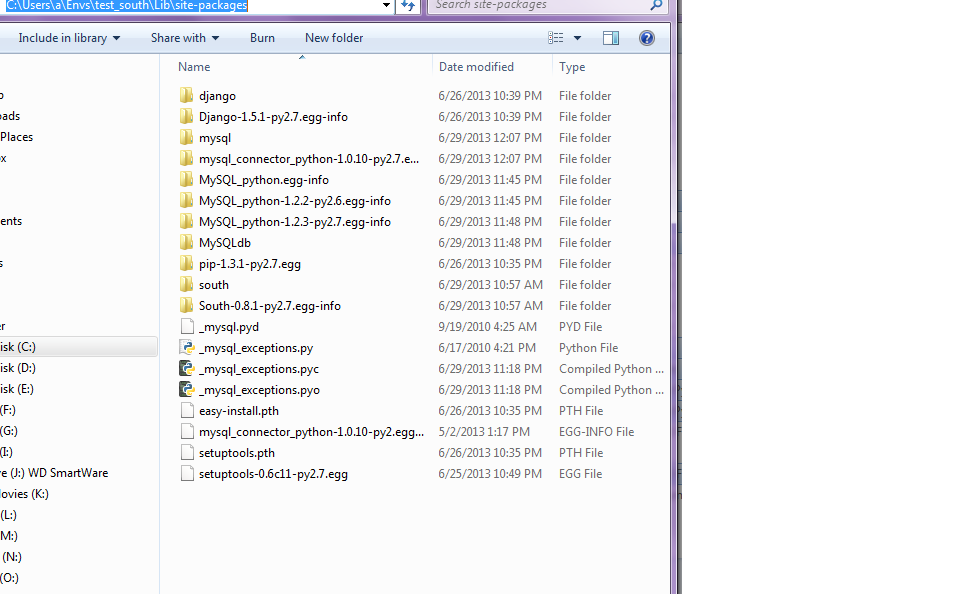Select the MySQL_python-1.2.3-py2.7.egg-info folder icon
960x594 pixels.
point(187,222)
